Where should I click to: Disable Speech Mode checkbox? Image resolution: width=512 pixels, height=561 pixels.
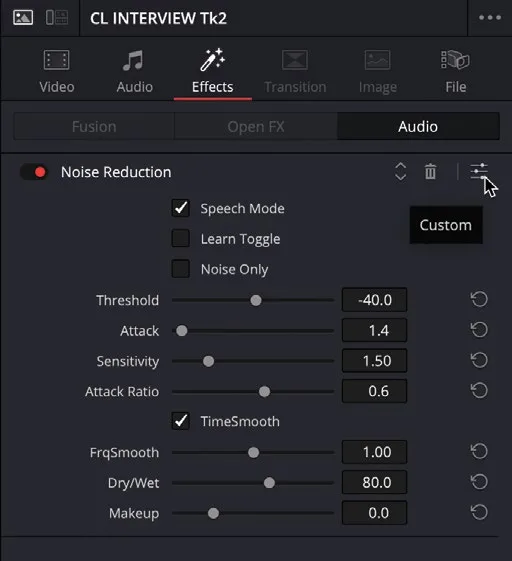[x=181, y=208]
